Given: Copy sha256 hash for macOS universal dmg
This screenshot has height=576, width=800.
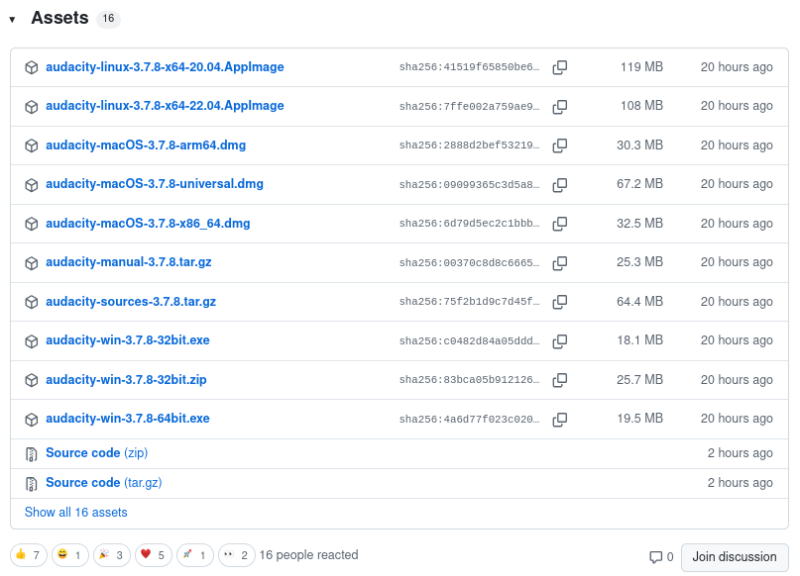Looking at the screenshot, I should (x=560, y=185).
